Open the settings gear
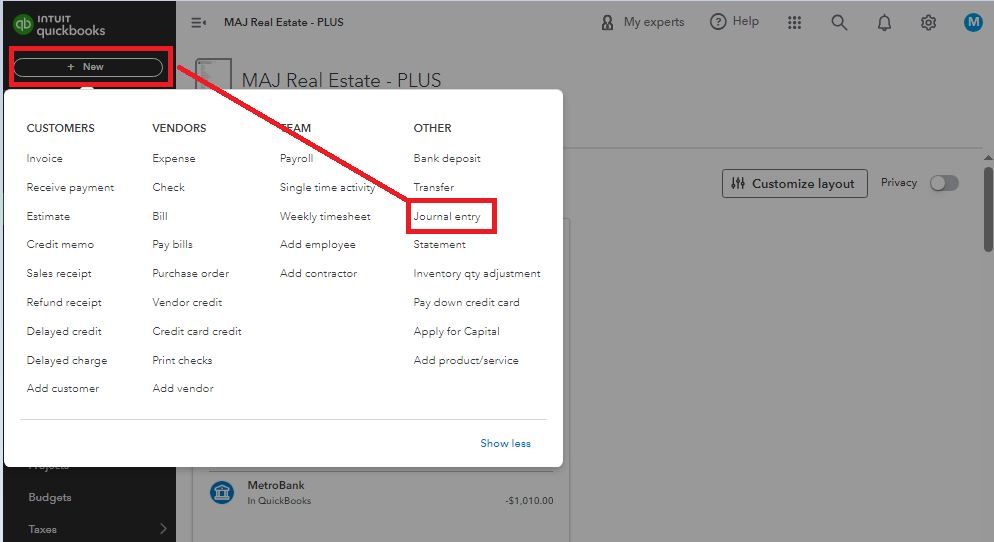 coord(928,23)
